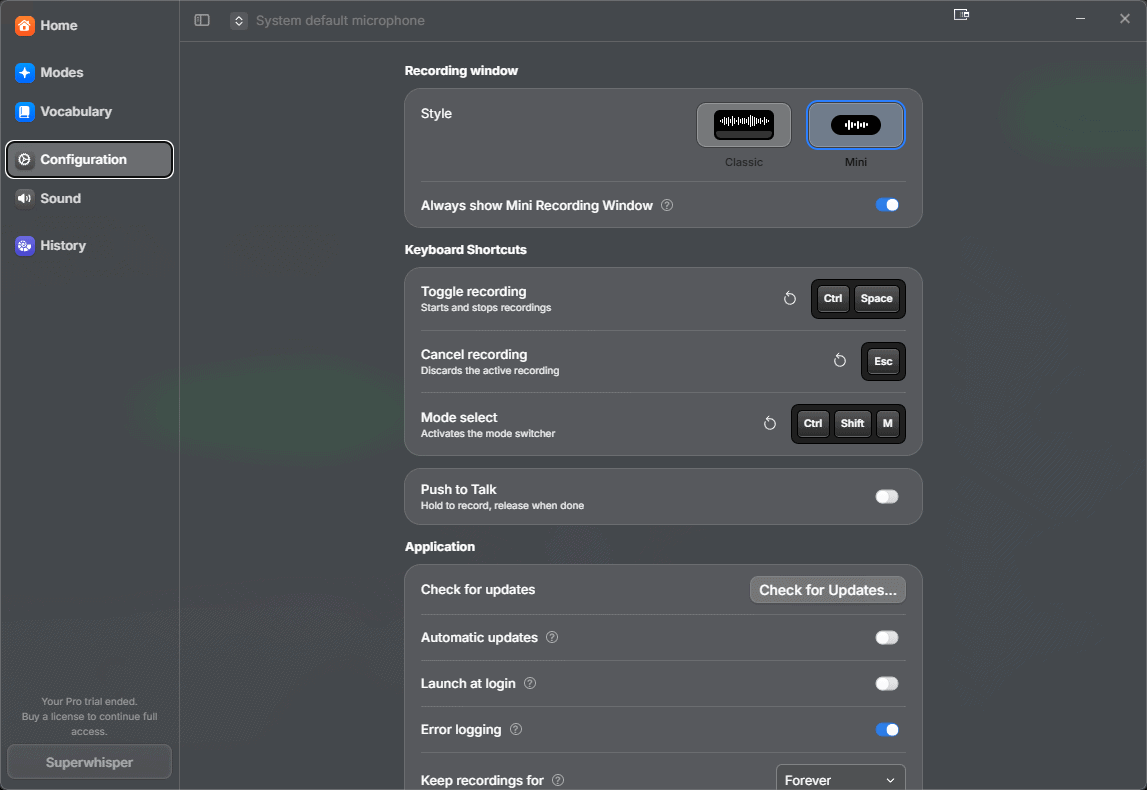Click the Check for Updates button
1147x790 pixels.
click(x=827, y=590)
